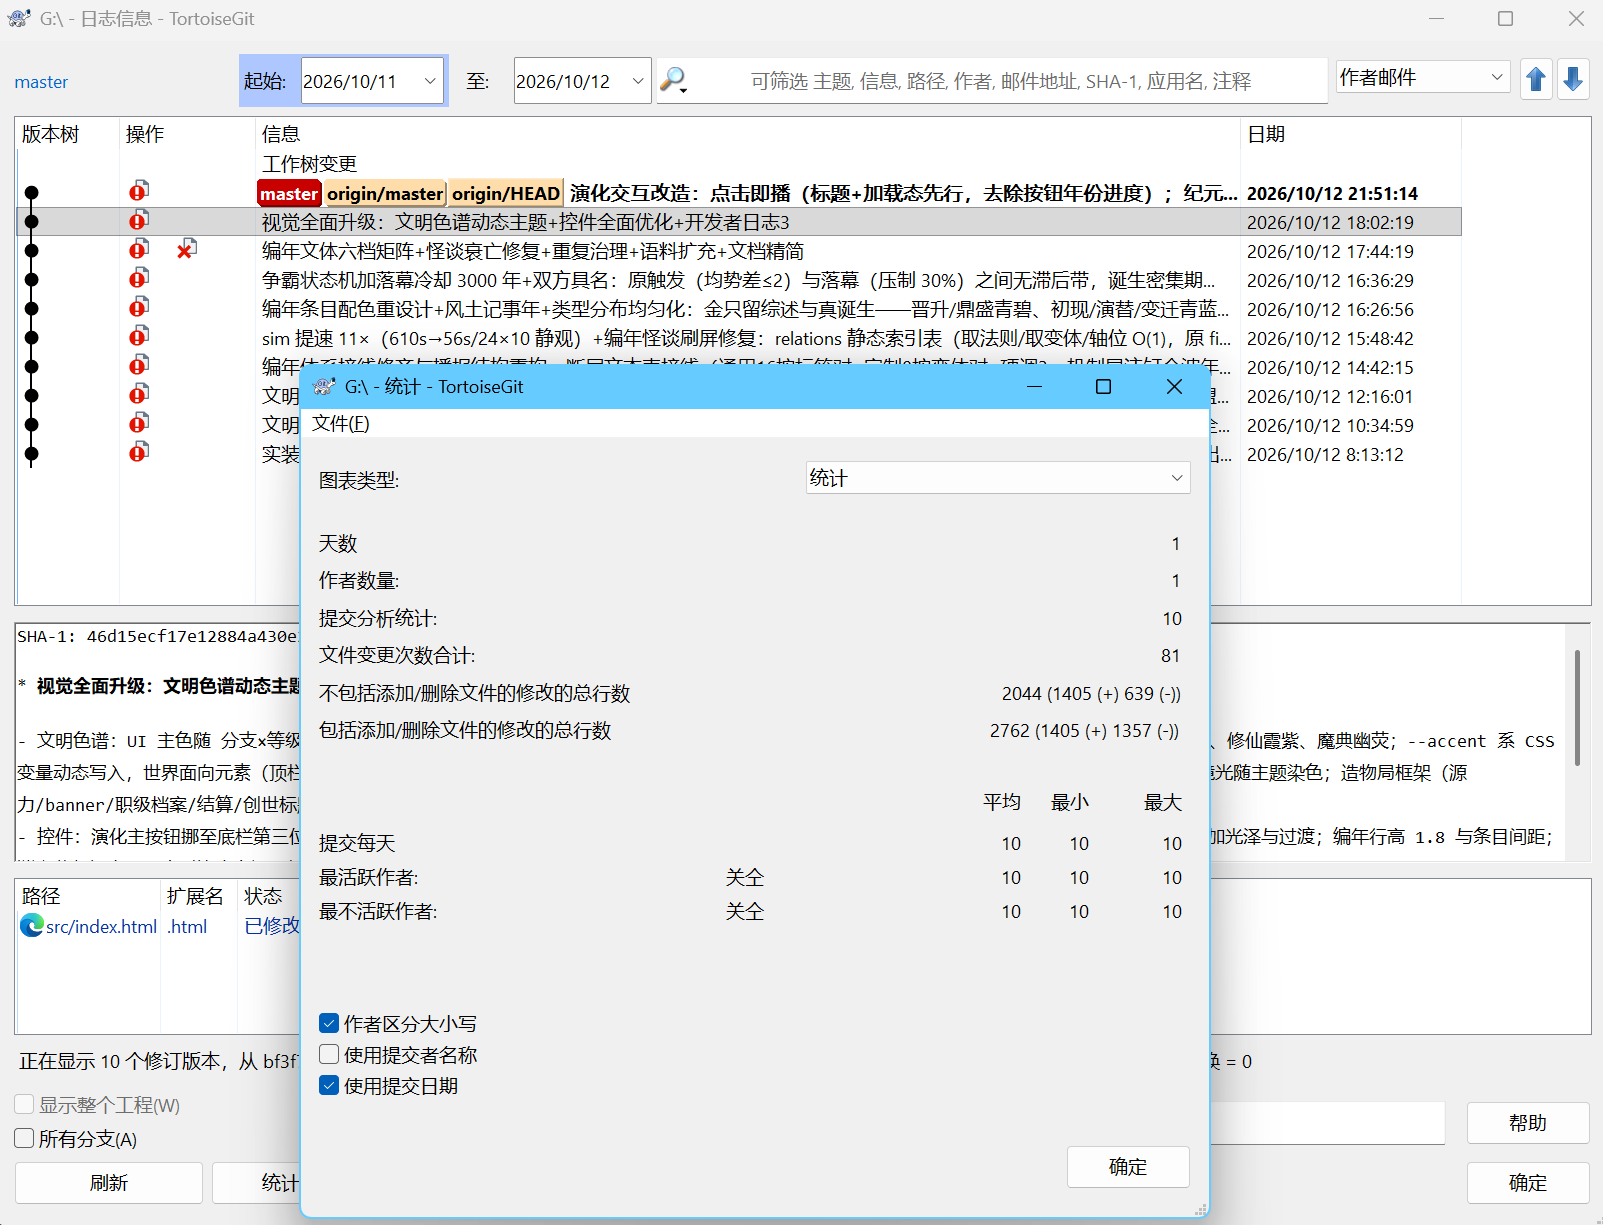Viewport: 1603px width, 1225px height.
Task: Click the modified icon on the 15:48:42 row
Action: 139,336
